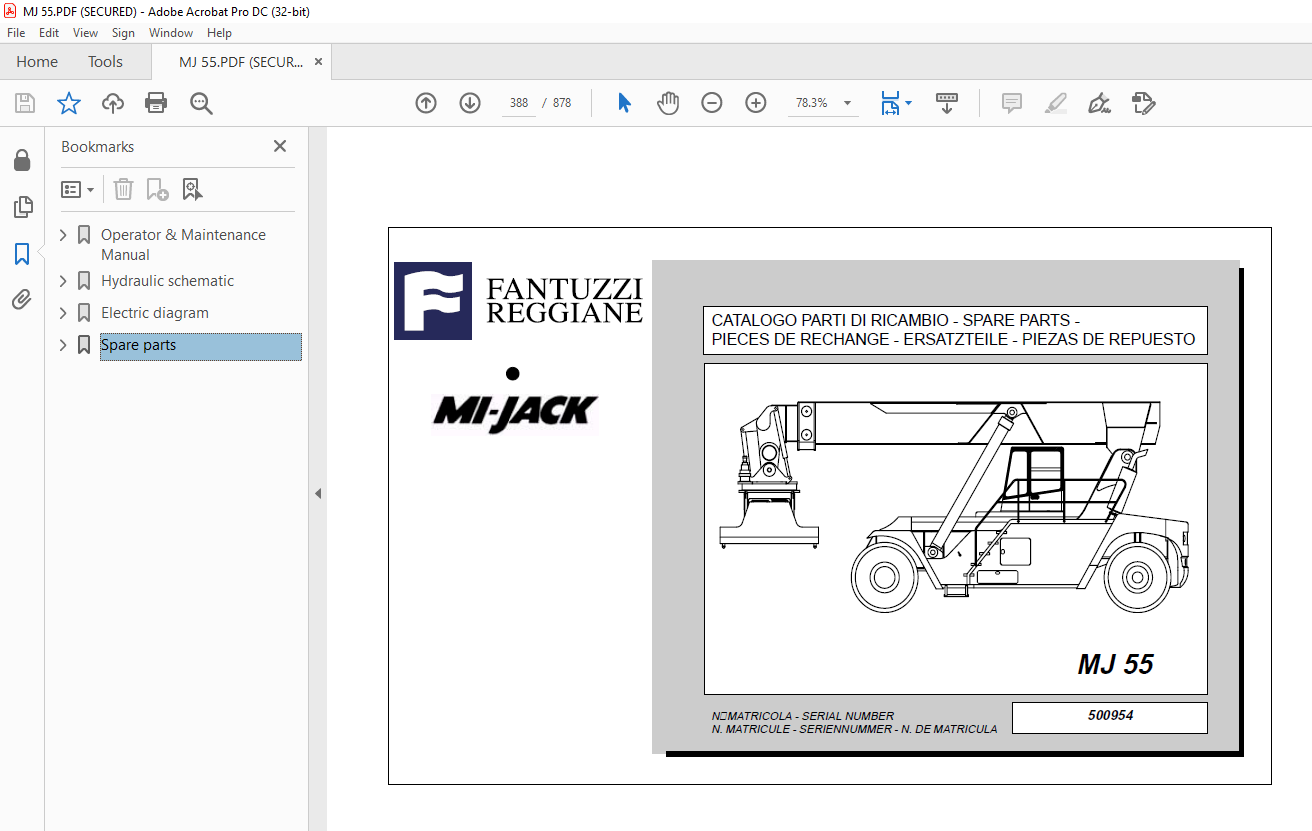Viewport: 1312px width, 831px height.
Task: Open the zoom percentage dropdown
Action: 848,103
